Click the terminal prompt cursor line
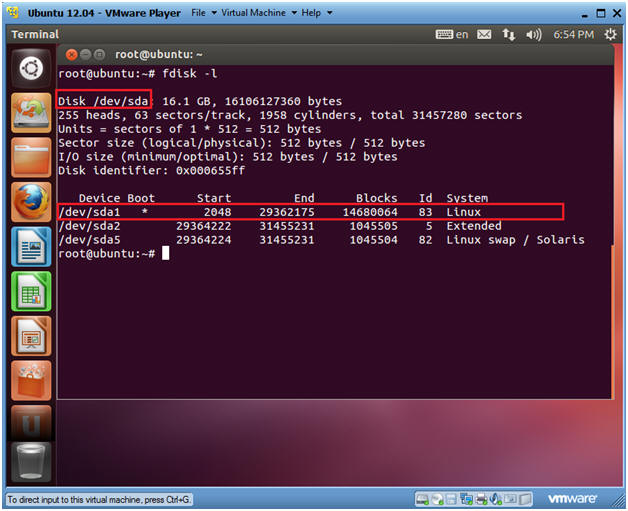Image resolution: width=628 pixels, height=511 pixels. tap(114, 253)
